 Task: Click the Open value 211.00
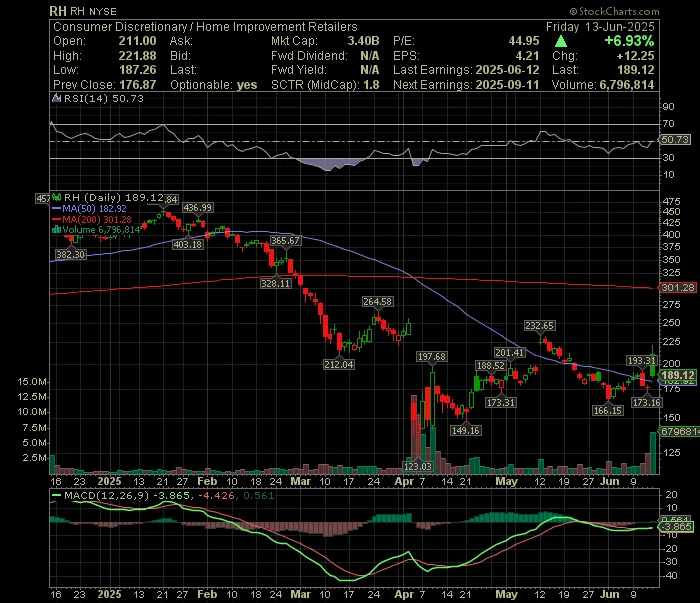click(x=138, y=41)
